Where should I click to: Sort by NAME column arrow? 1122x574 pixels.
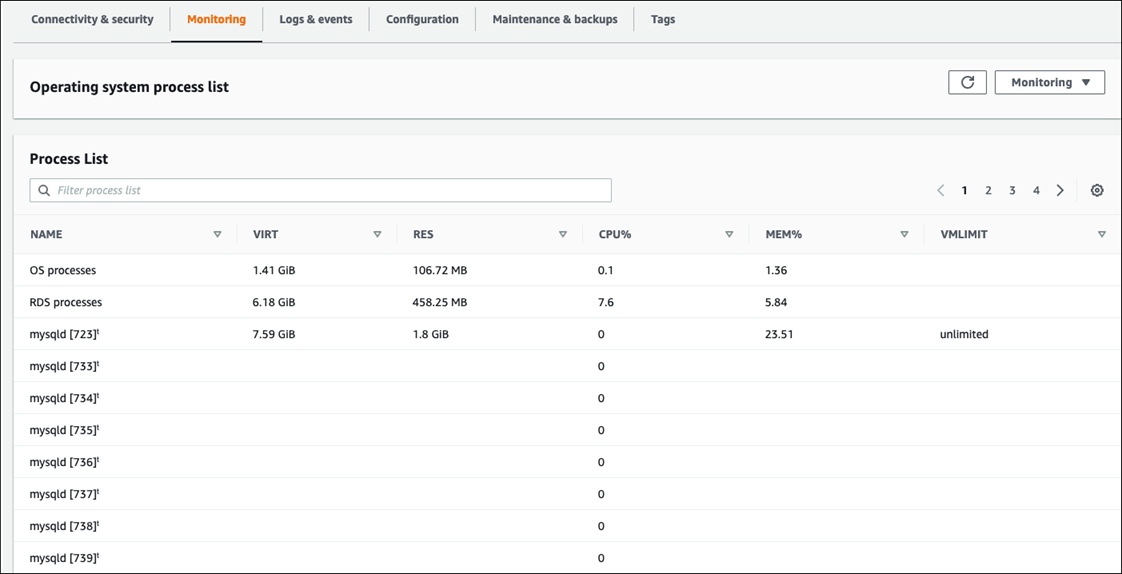click(217, 235)
